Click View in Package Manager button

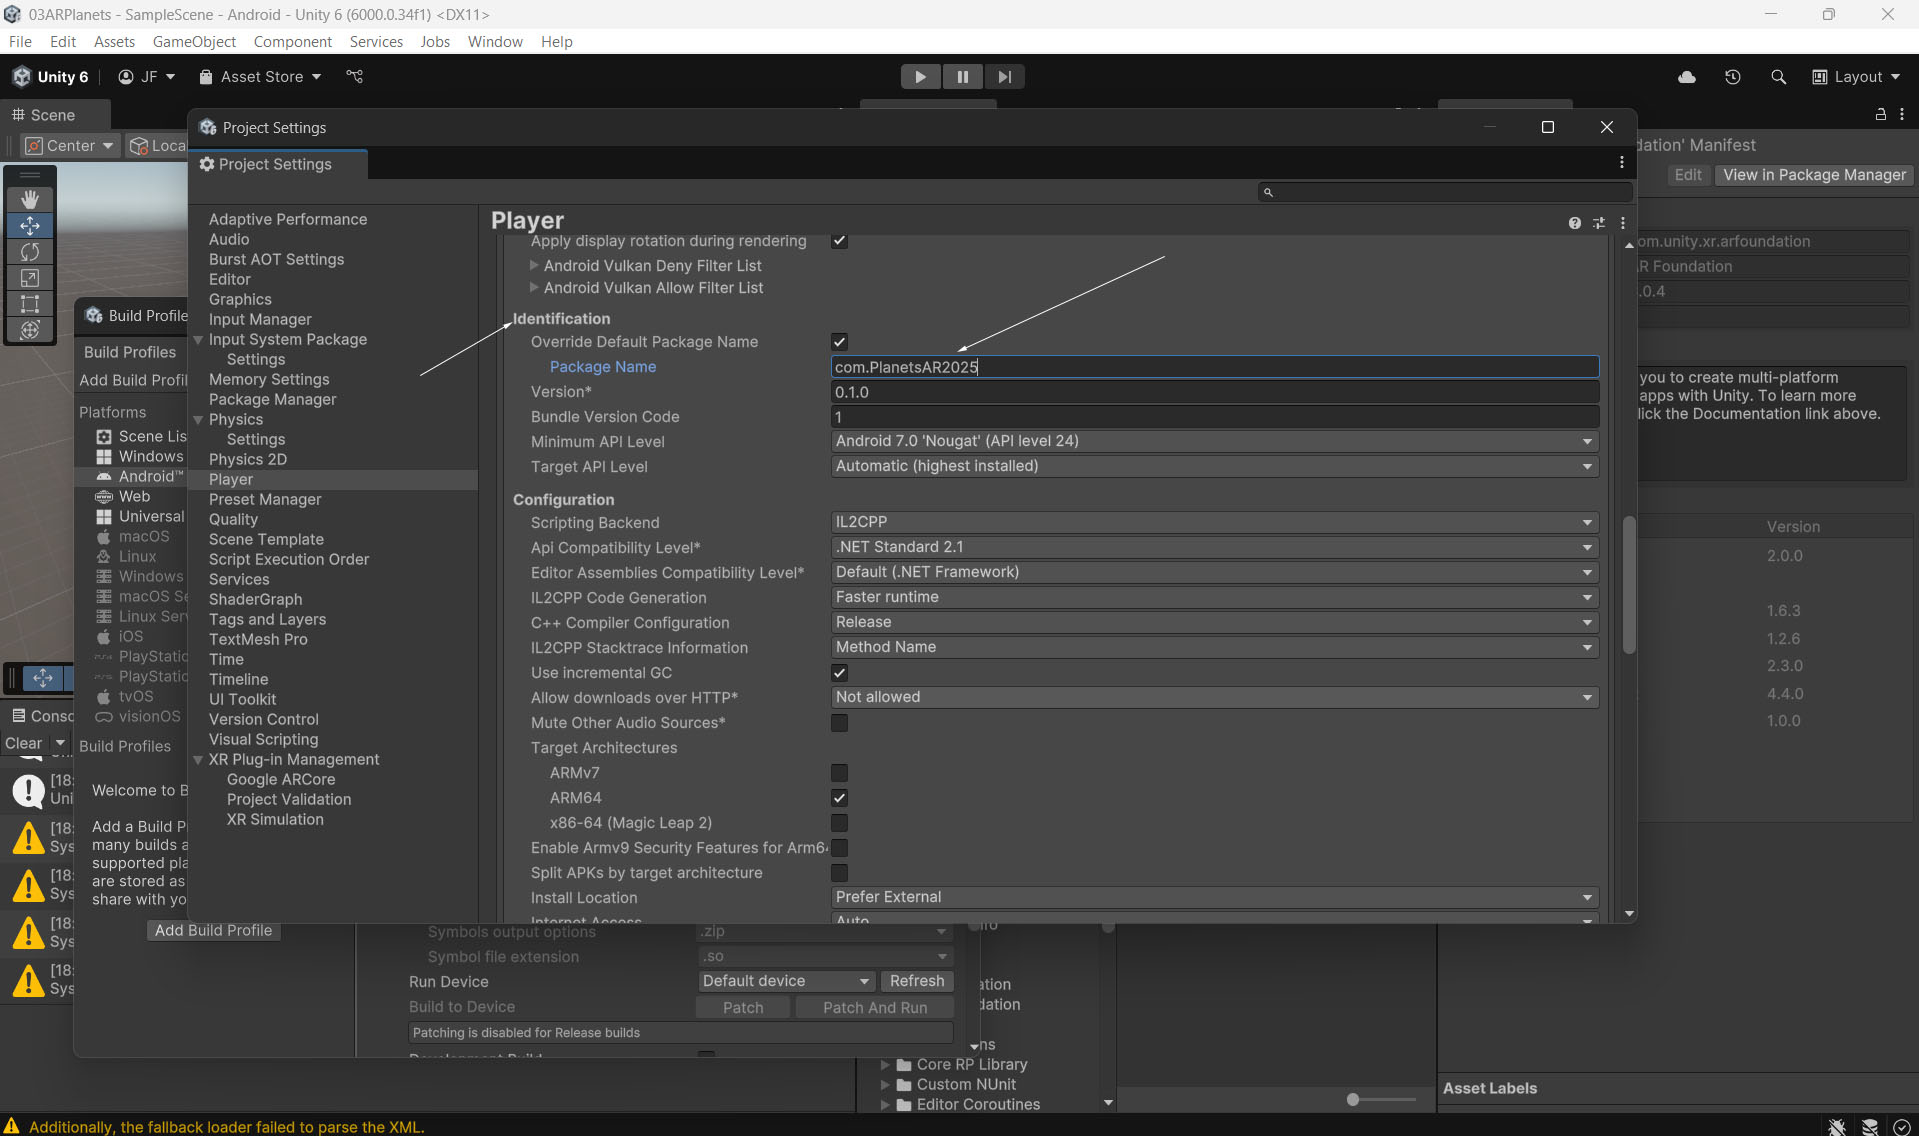(x=1814, y=175)
